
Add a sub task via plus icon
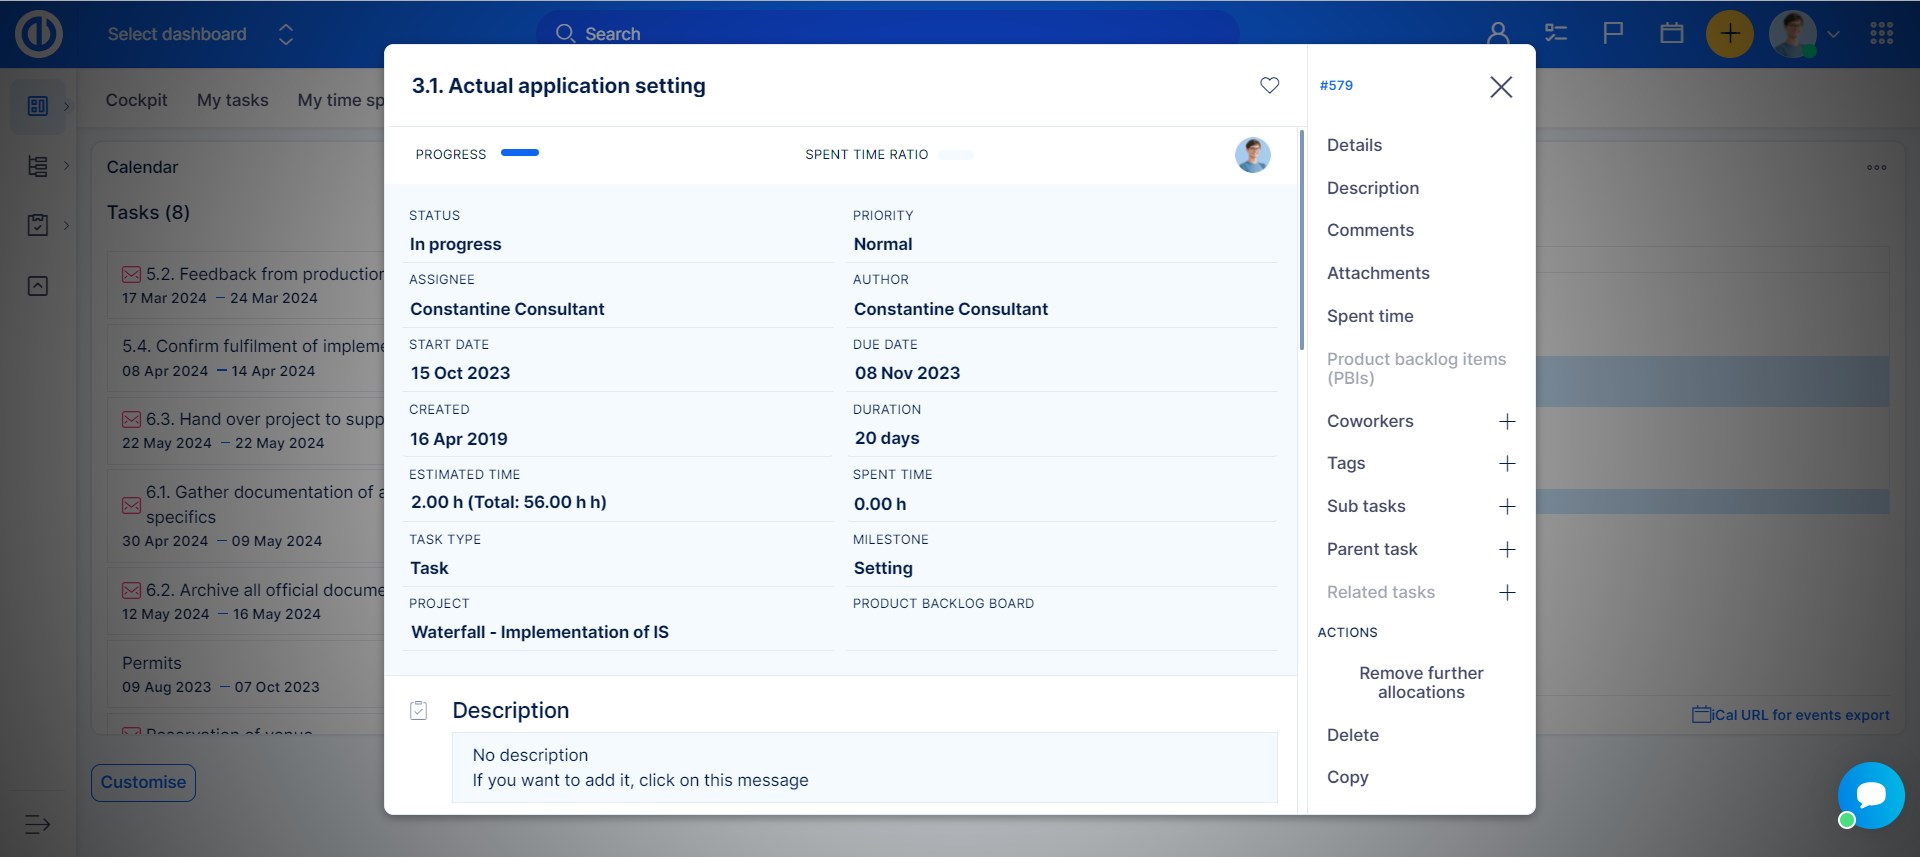tap(1507, 507)
